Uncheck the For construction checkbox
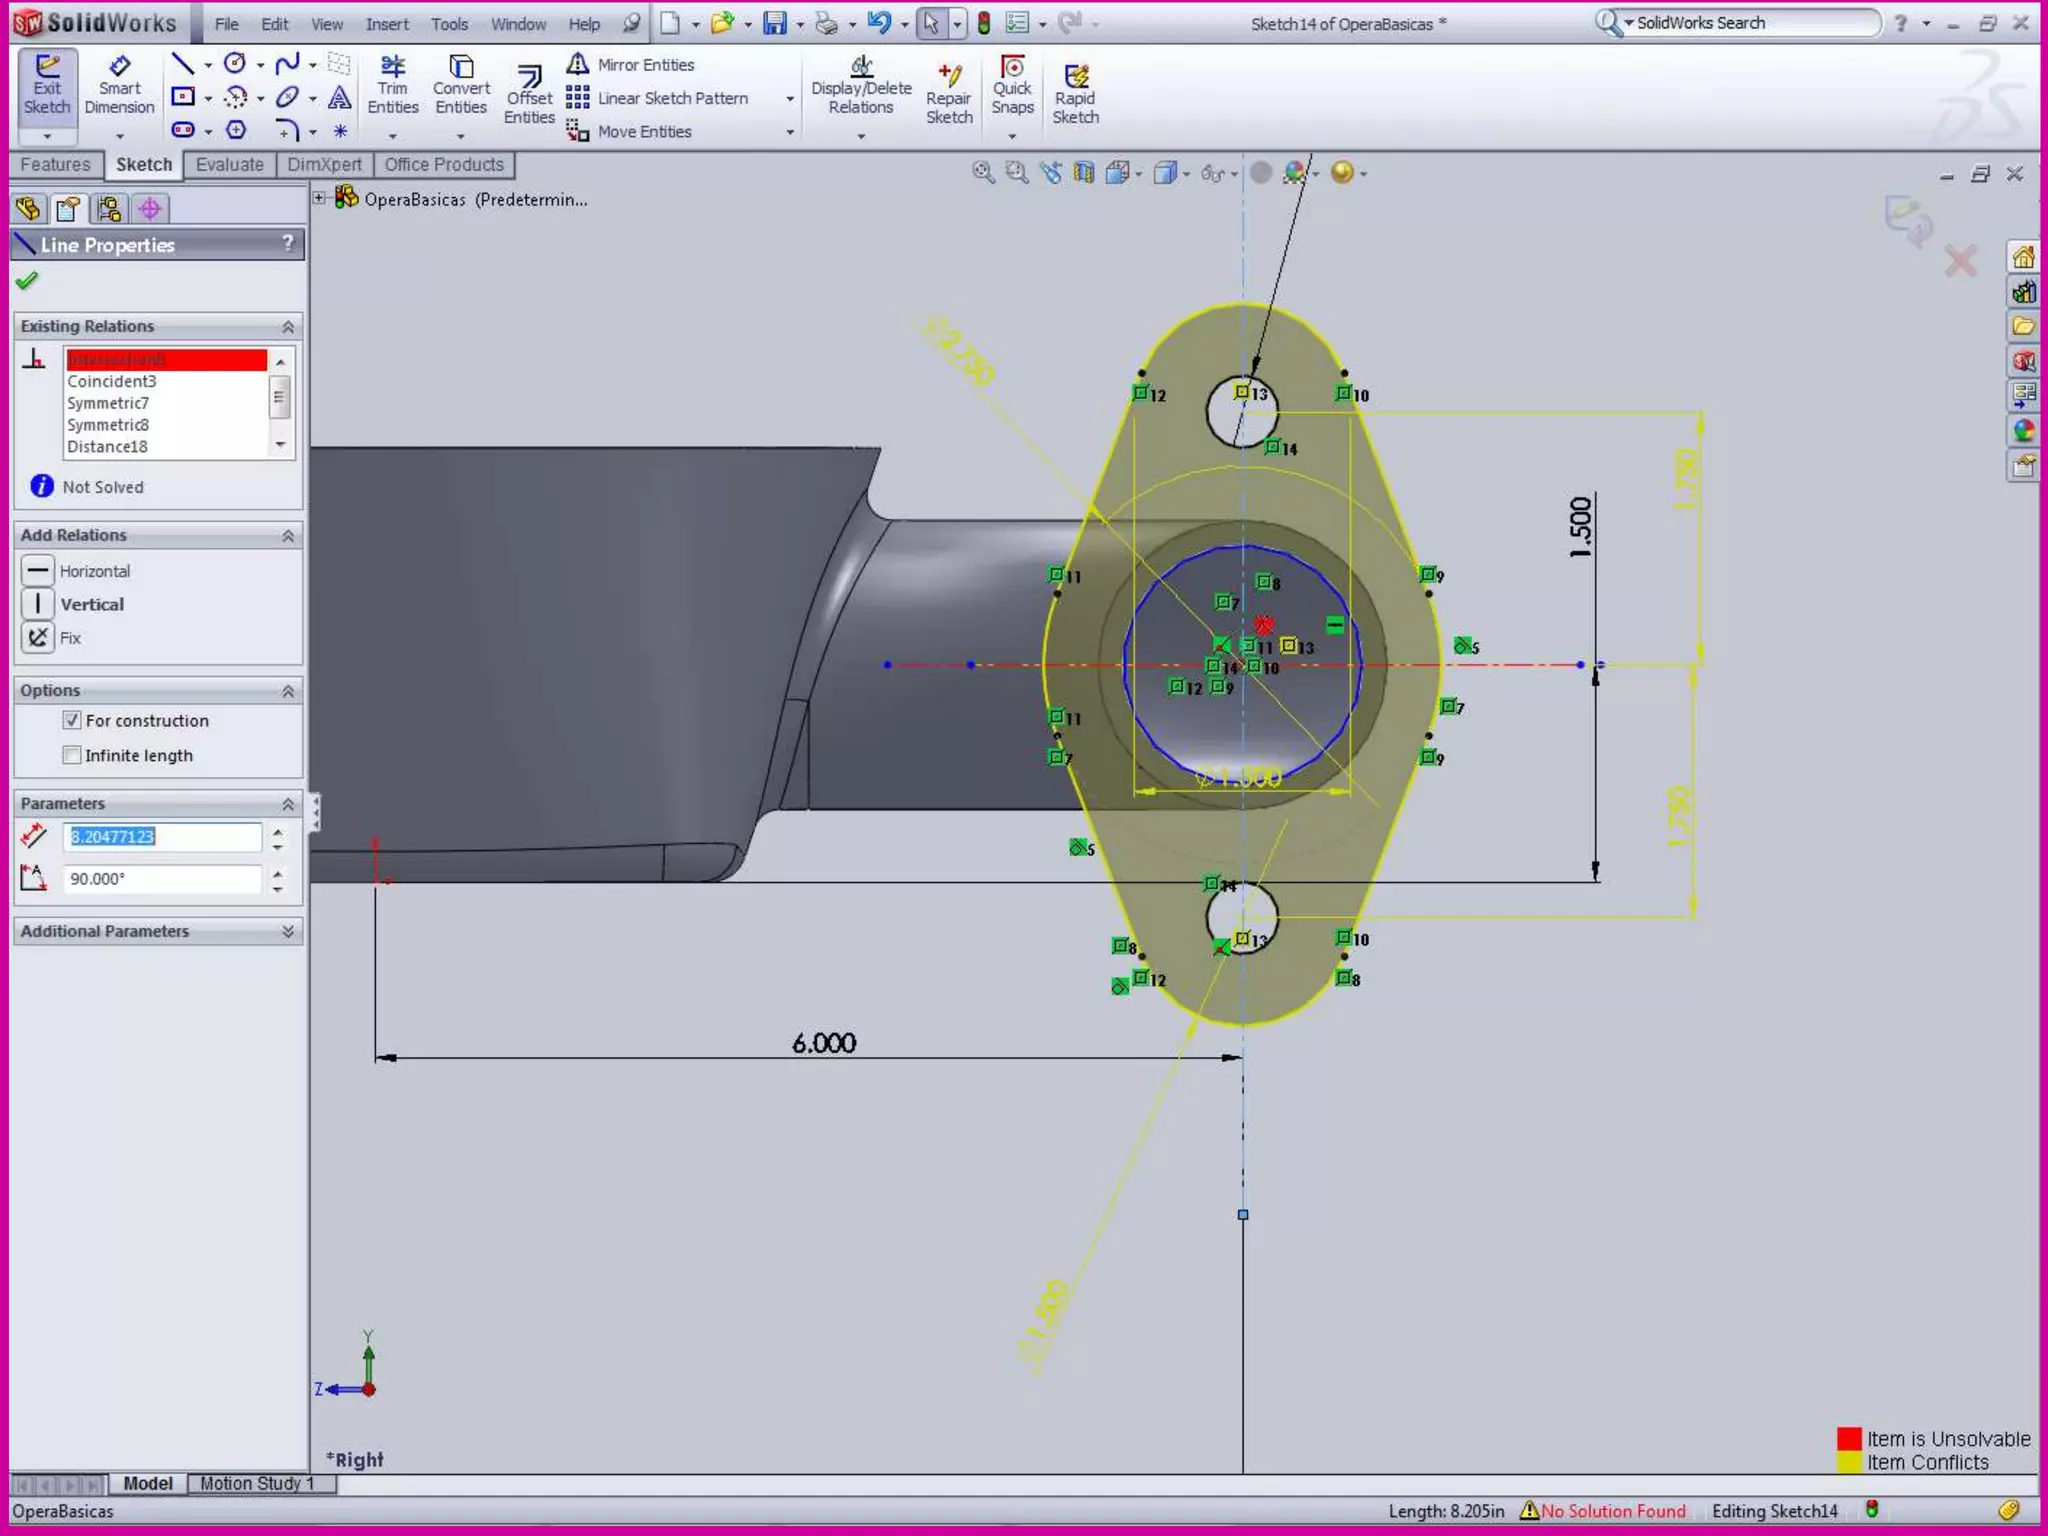Viewport: 2048px width, 1536px height. click(x=72, y=720)
